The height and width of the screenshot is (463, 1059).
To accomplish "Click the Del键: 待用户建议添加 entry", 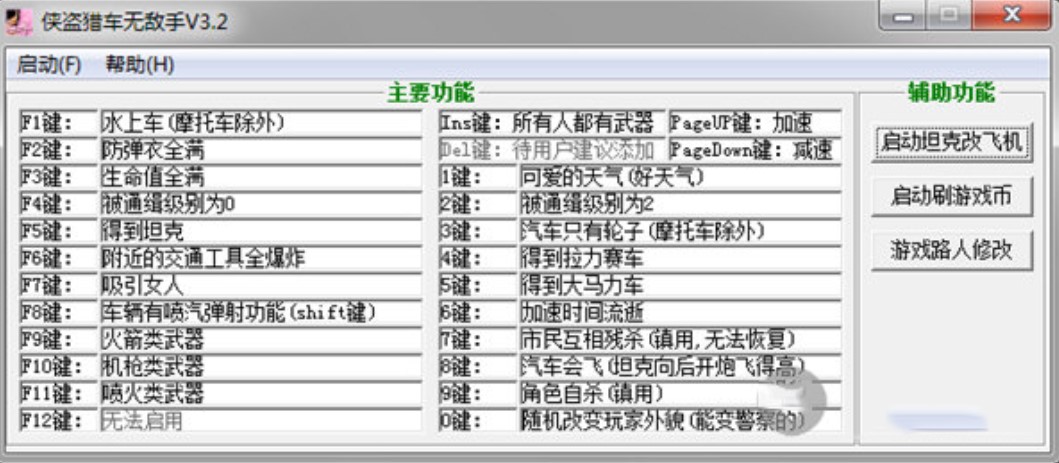I will point(551,150).
